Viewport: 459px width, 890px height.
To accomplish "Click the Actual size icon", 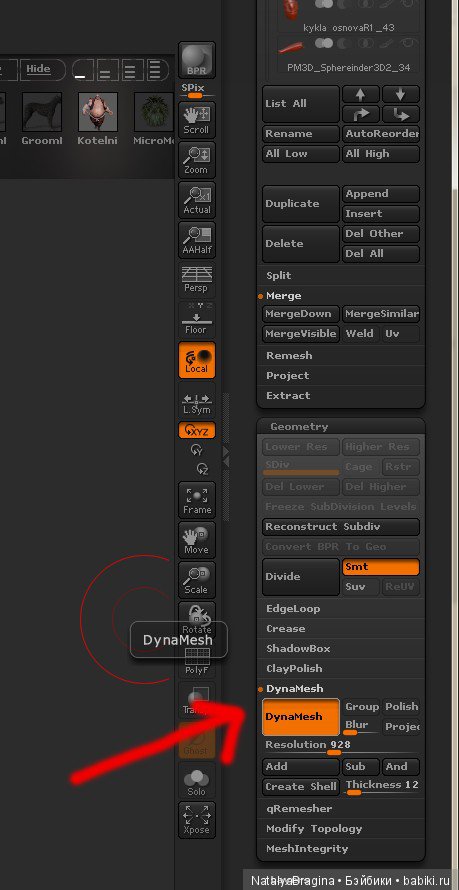I will (197, 200).
